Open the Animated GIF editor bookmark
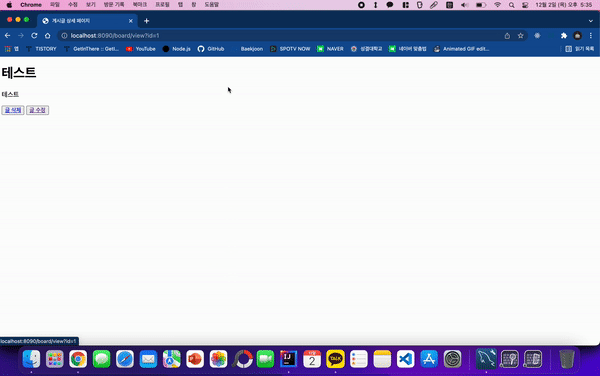Viewport: 600px width, 376px height. (x=461, y=49)
